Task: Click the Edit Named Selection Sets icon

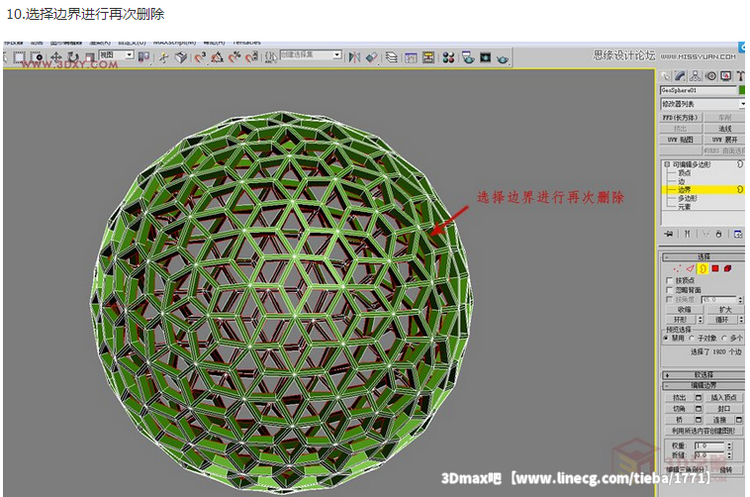Action: point(271,58)
